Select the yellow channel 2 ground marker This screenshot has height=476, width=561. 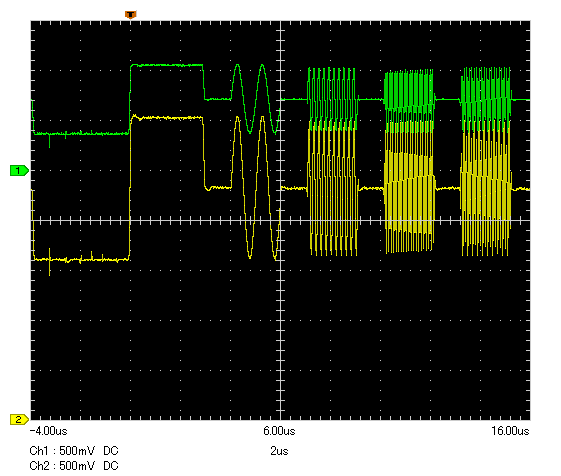coord(19,419)
